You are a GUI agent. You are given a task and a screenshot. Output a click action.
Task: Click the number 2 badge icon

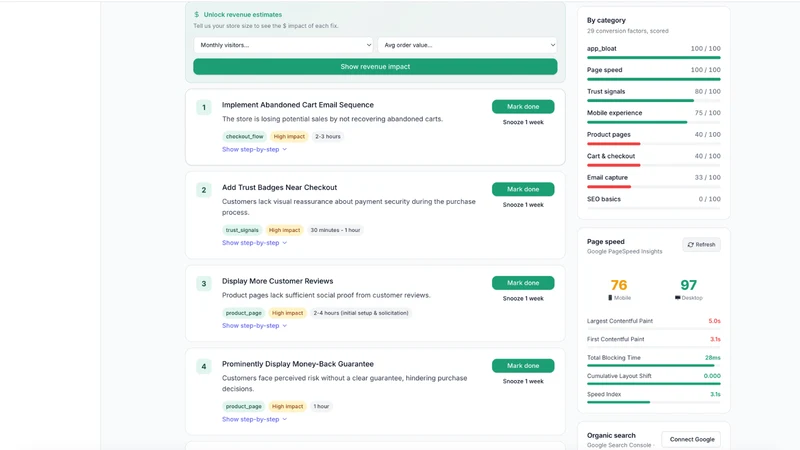(204, 190)
